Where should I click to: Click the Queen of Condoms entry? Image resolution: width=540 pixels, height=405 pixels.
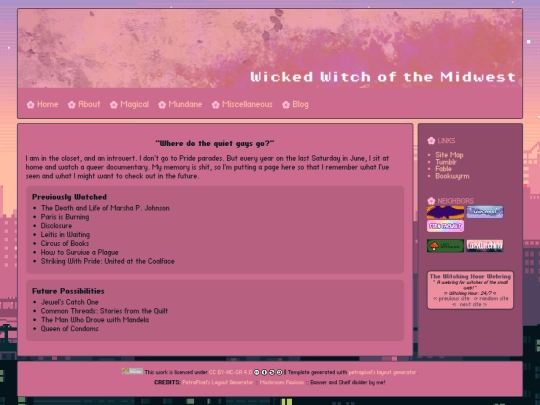click(x=70, y=329)
